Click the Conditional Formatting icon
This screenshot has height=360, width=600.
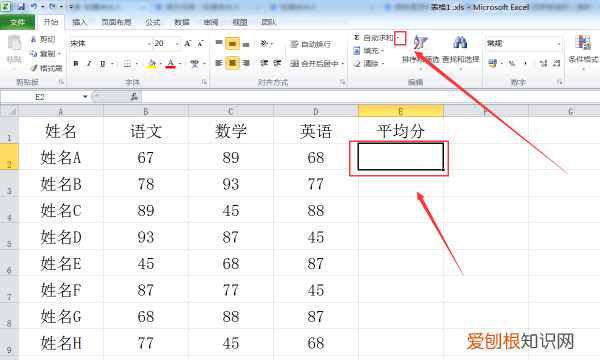[583, 42]
